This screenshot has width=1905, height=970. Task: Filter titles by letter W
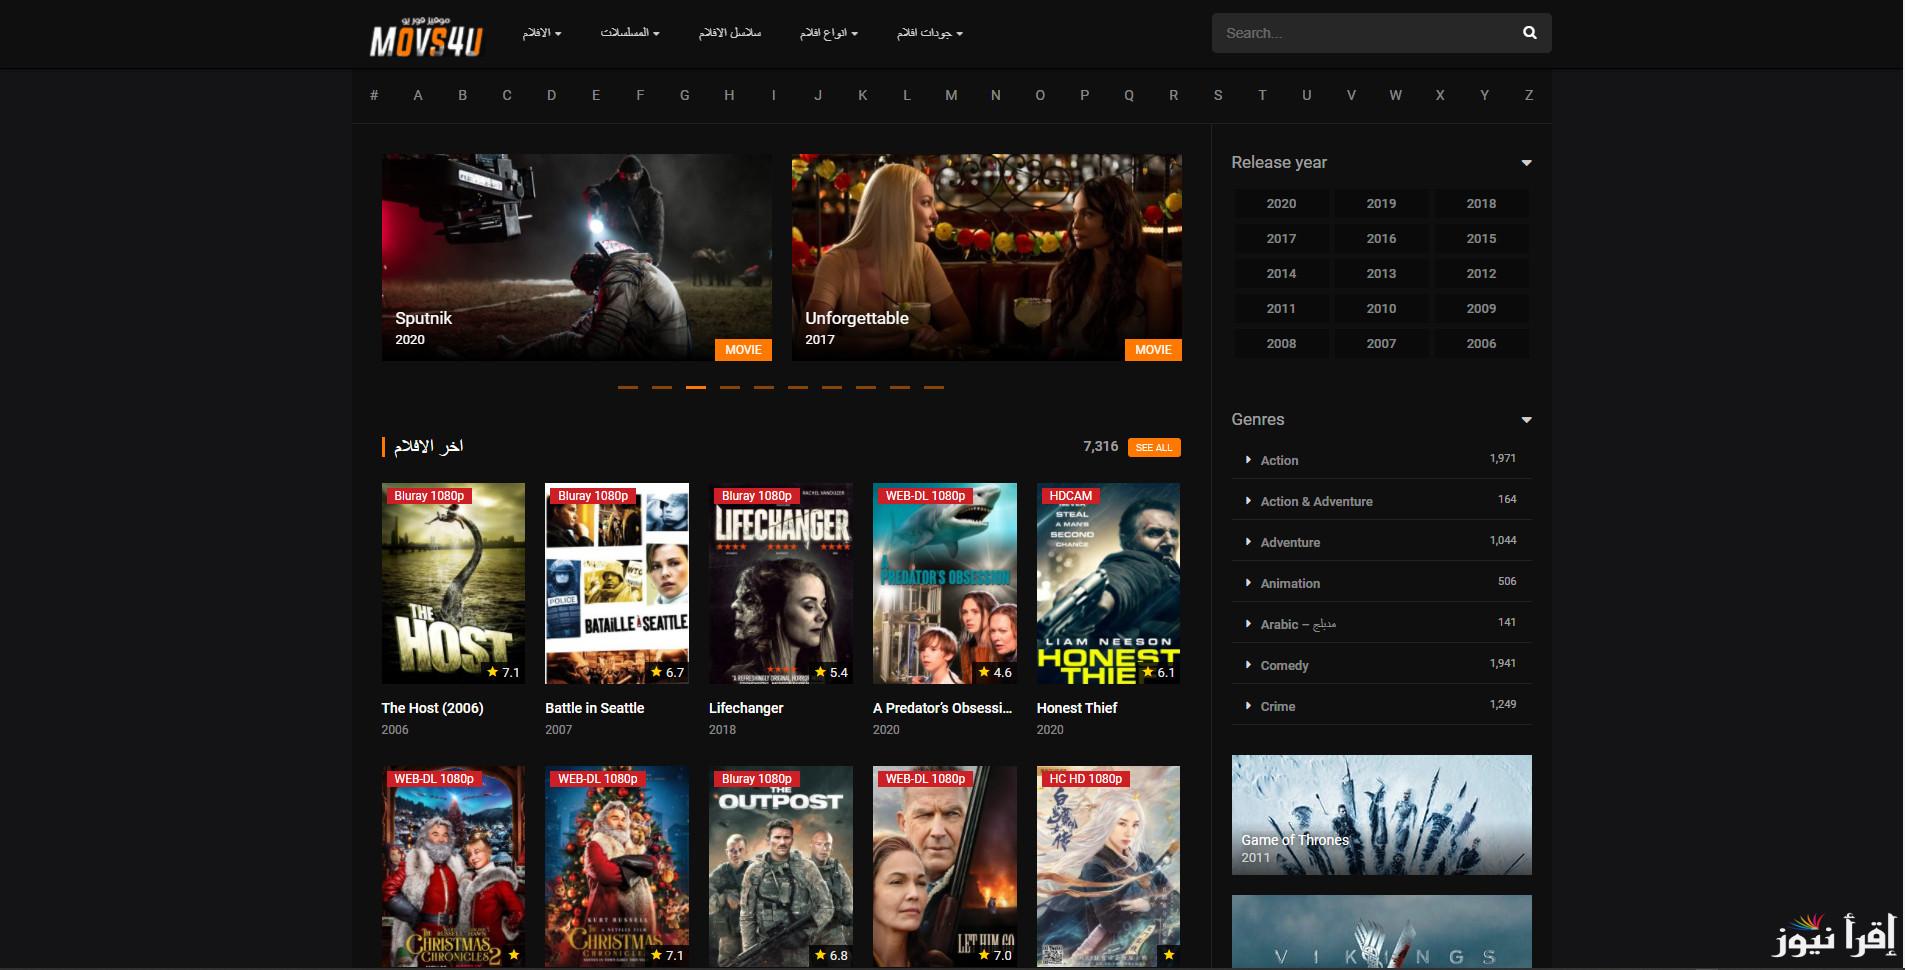pyautogui.click(x=1395, y=95)
